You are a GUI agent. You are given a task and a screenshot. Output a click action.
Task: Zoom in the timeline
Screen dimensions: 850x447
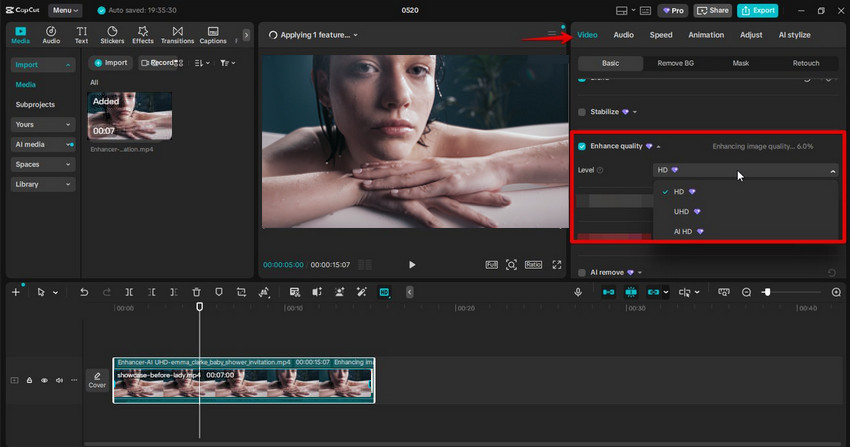[836, 292]
